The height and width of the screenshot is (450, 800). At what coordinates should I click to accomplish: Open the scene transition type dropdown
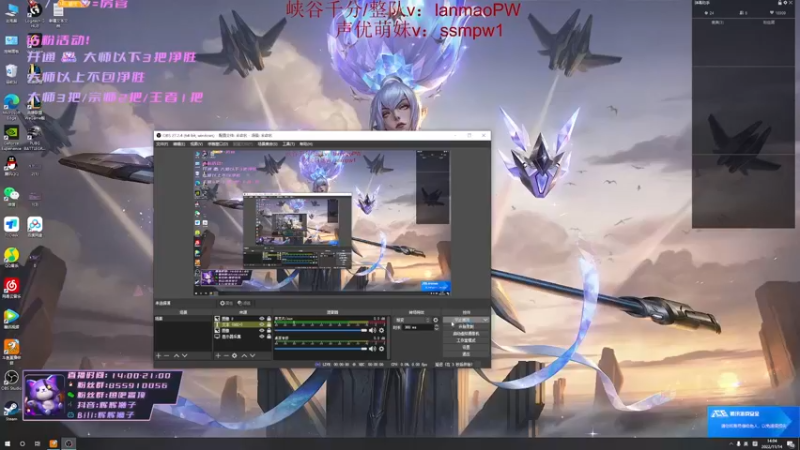pos(412,320)
